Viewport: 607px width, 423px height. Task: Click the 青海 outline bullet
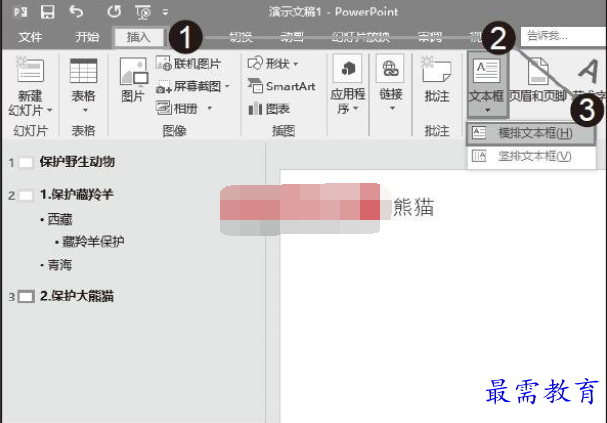[x=60, y=265]
